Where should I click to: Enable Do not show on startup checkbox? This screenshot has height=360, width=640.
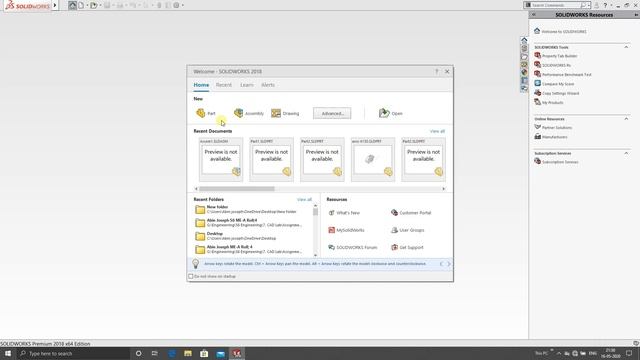point(191,276)
